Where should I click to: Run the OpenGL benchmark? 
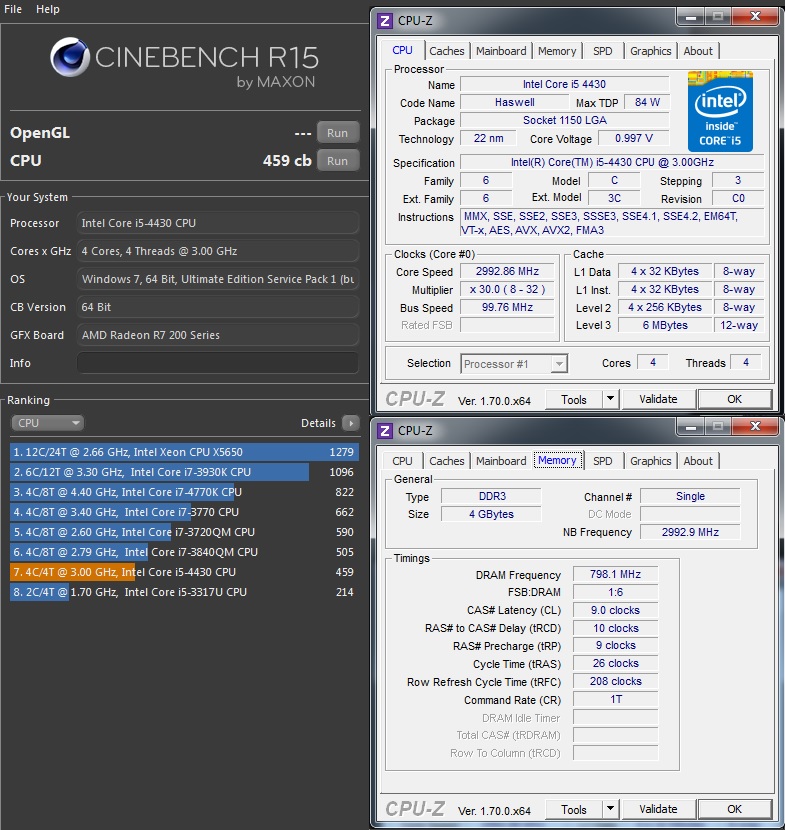337,133
